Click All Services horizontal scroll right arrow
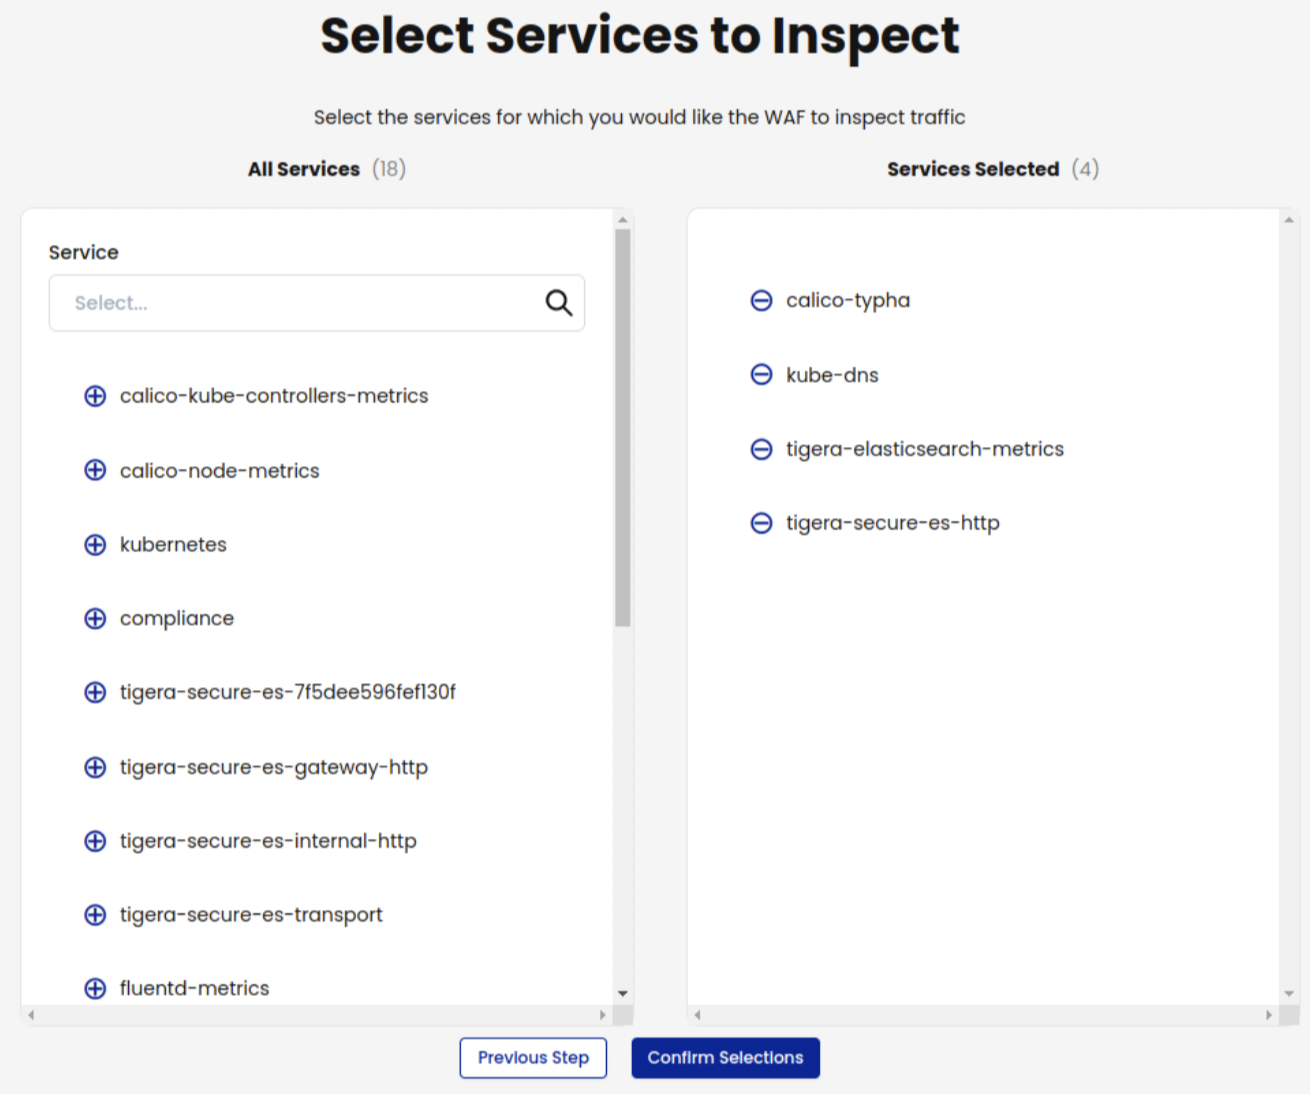 click(x=602, y=1015)
